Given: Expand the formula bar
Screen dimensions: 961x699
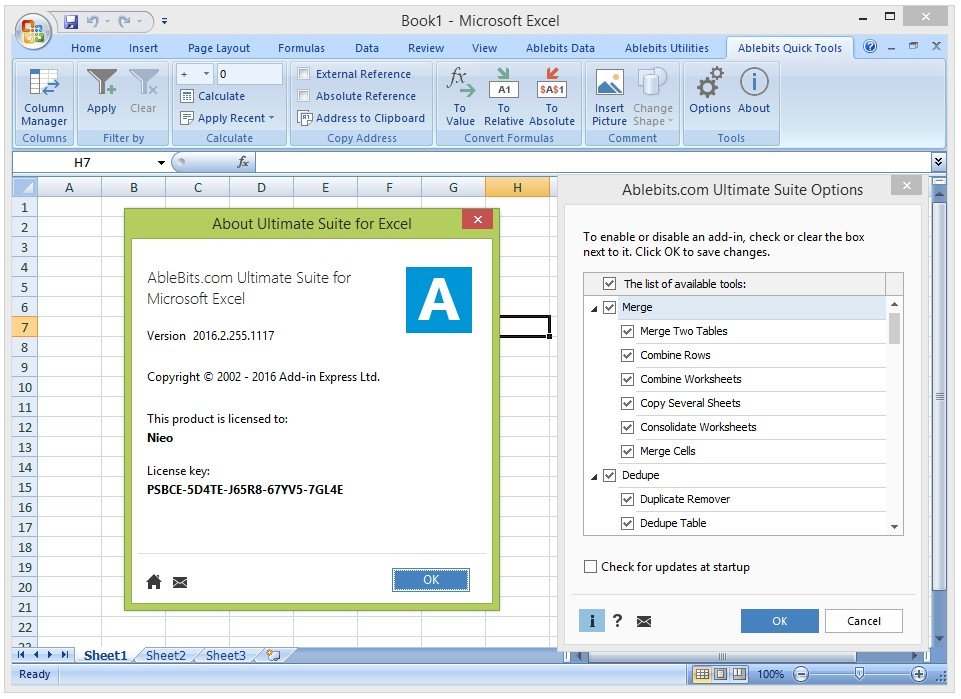Looking at the screenshot, I should coord(938,162).
